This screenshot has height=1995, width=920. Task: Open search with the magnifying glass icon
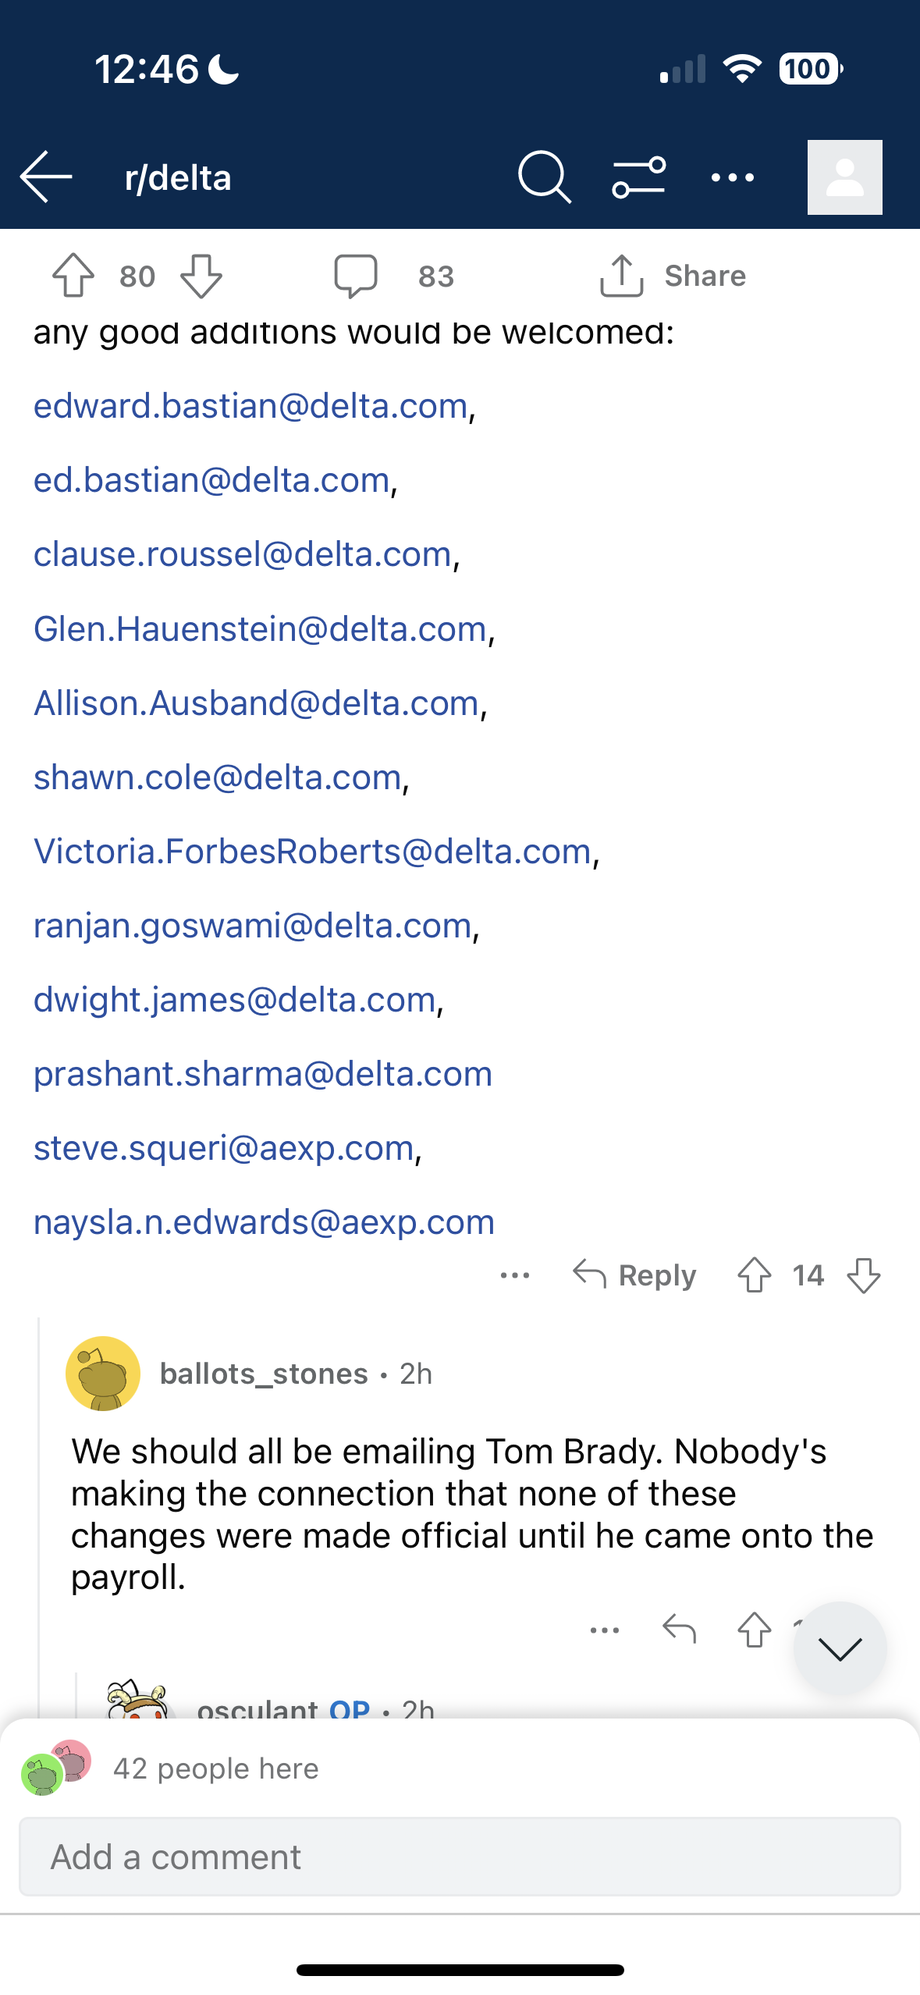544,177
